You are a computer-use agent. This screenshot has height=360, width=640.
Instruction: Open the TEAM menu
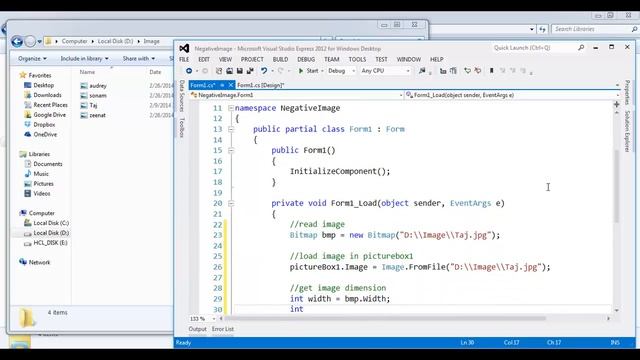pyautogui.click(x=332, y=59)
